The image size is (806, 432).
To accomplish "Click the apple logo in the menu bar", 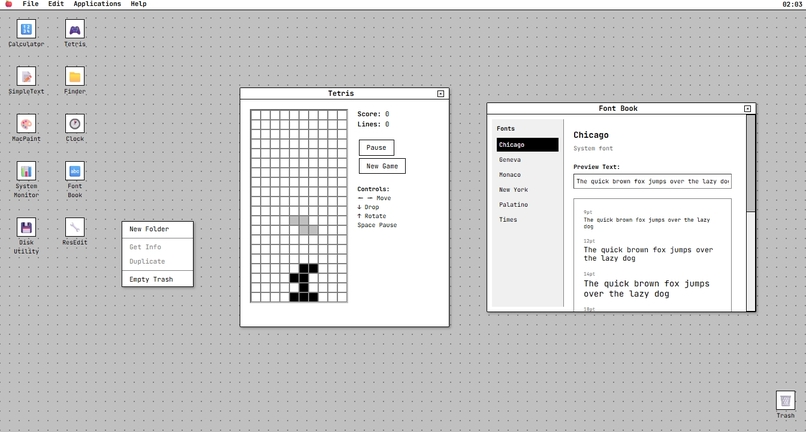I will pos(8,4).
